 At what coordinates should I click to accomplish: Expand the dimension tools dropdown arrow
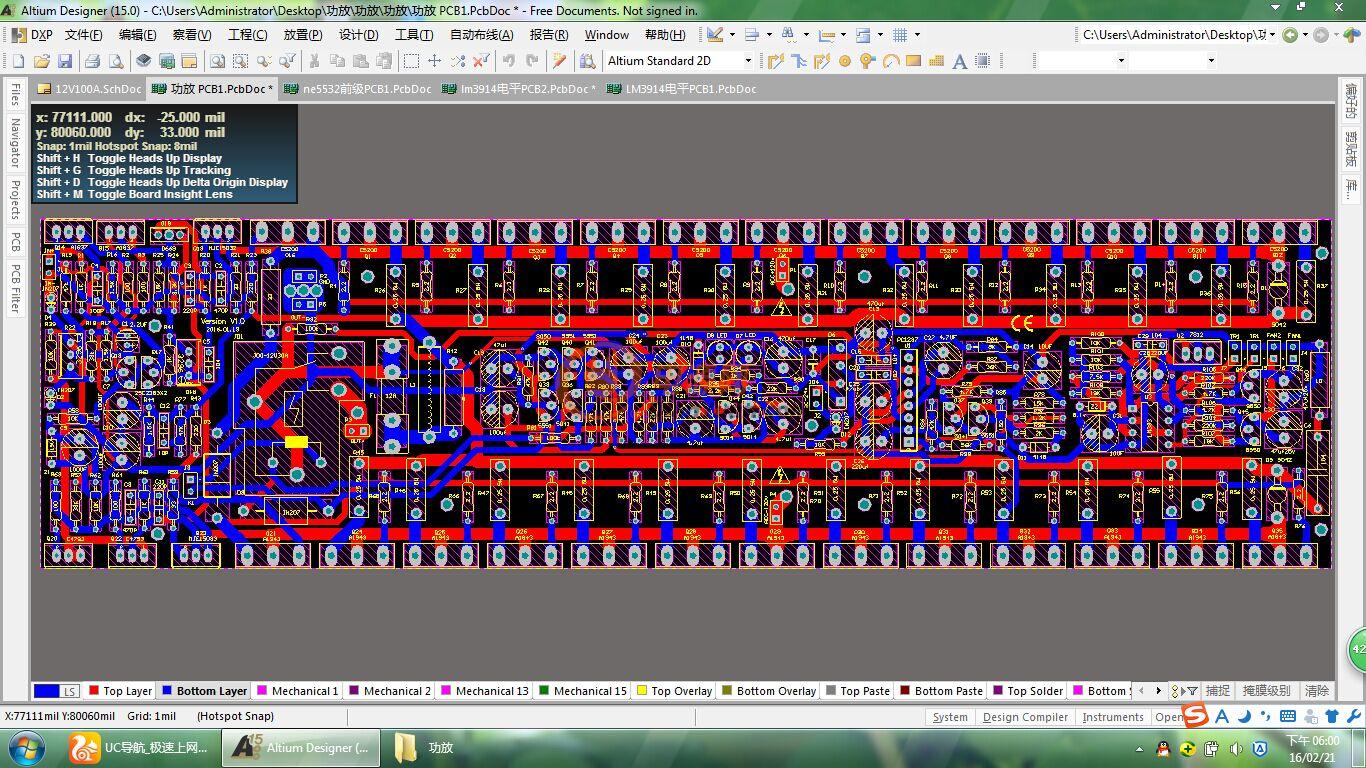(843, 35)
